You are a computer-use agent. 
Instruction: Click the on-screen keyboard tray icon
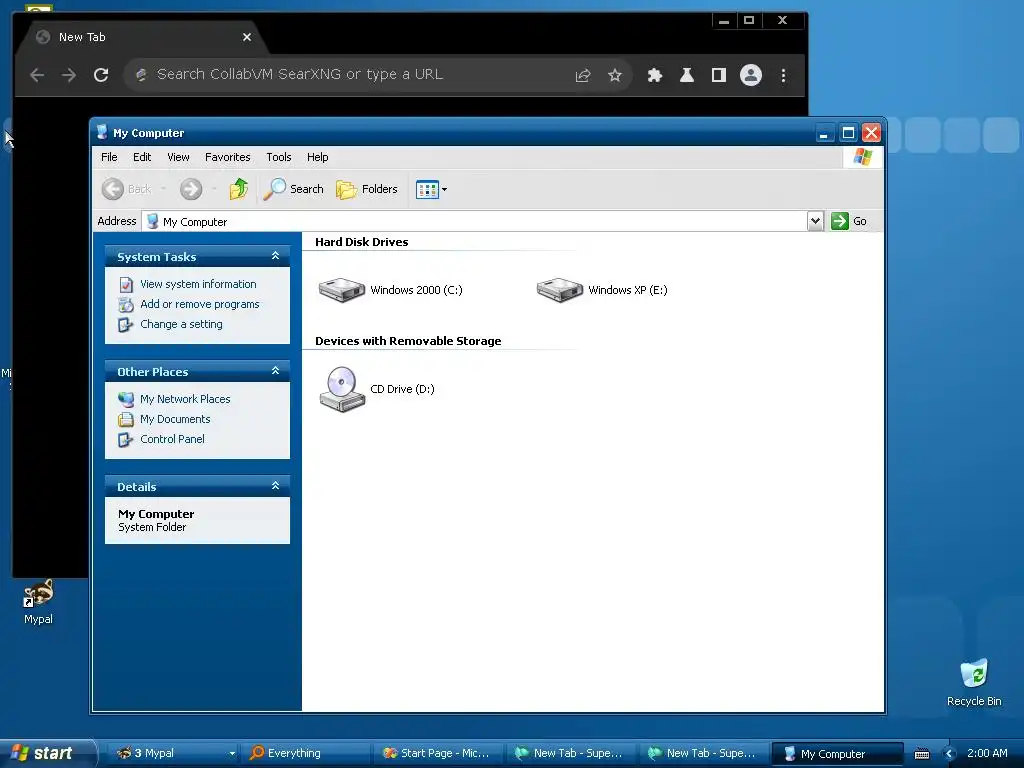[x=921, y=754]
